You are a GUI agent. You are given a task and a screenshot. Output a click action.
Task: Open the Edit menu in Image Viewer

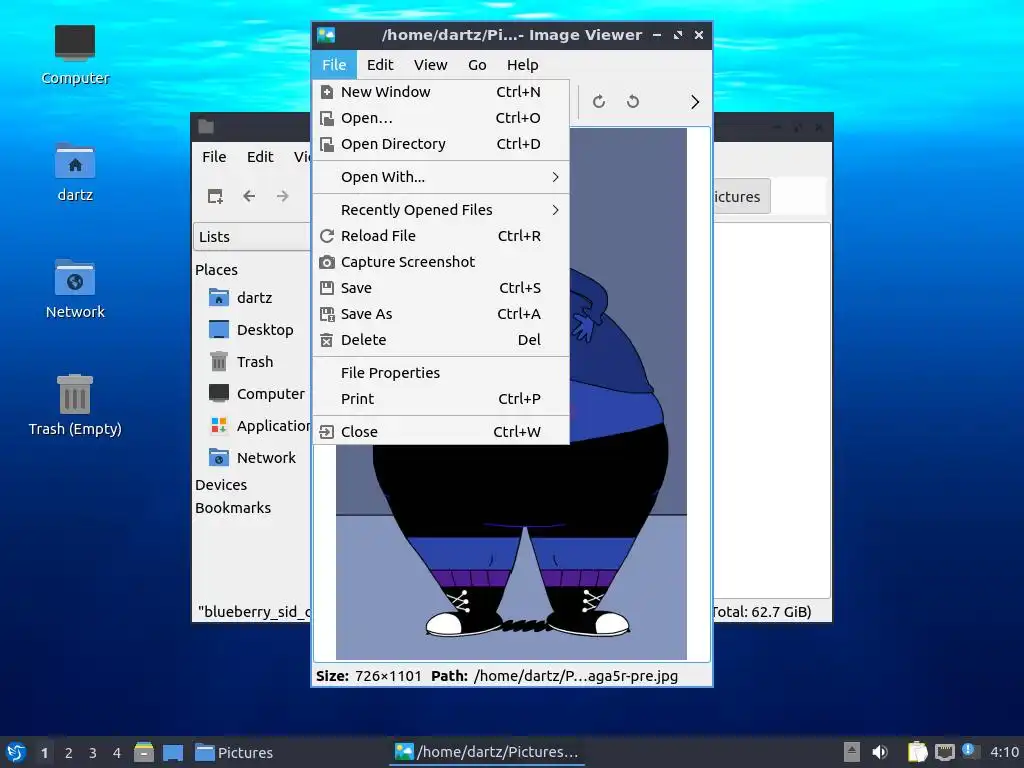coord(380,65)
